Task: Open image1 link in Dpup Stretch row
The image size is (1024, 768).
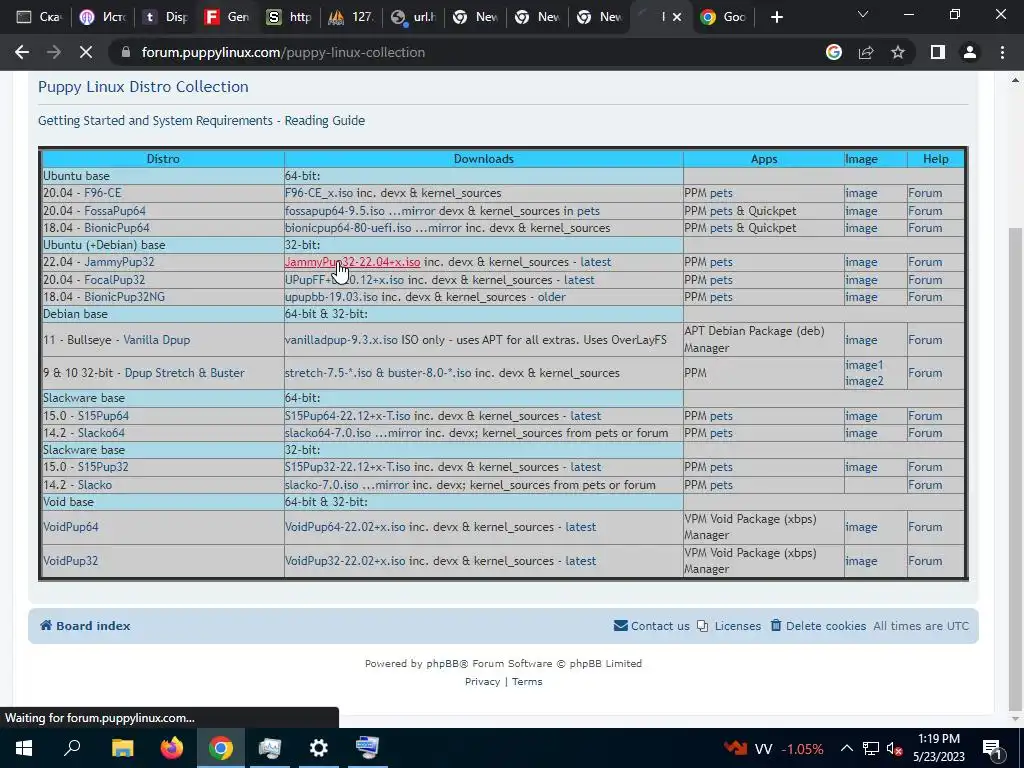Action: click(x=864, y=365)
